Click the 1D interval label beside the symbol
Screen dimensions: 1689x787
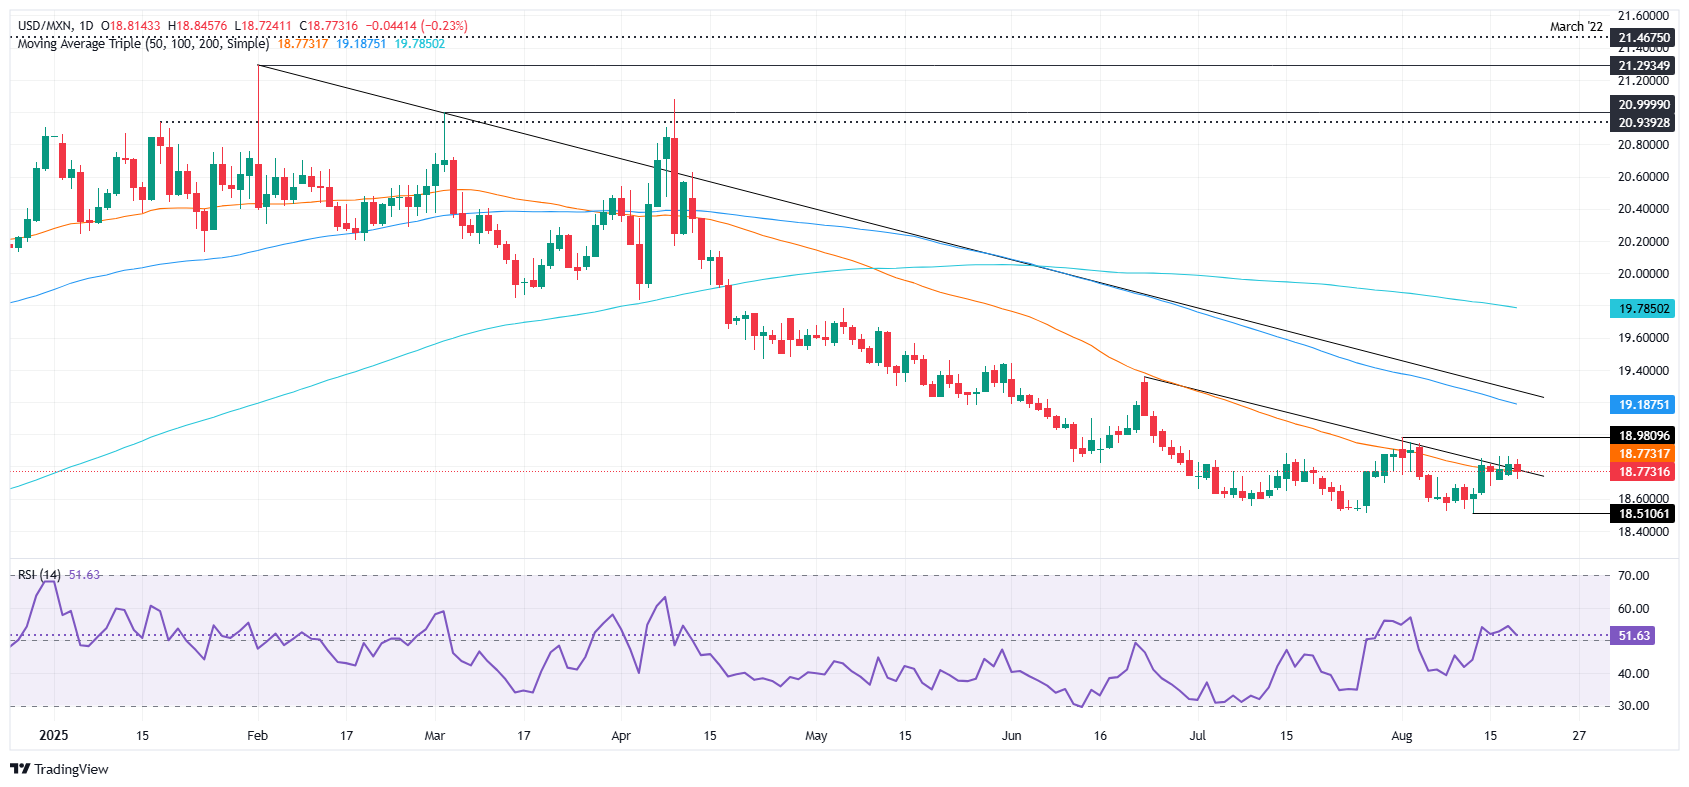(84, 26)
